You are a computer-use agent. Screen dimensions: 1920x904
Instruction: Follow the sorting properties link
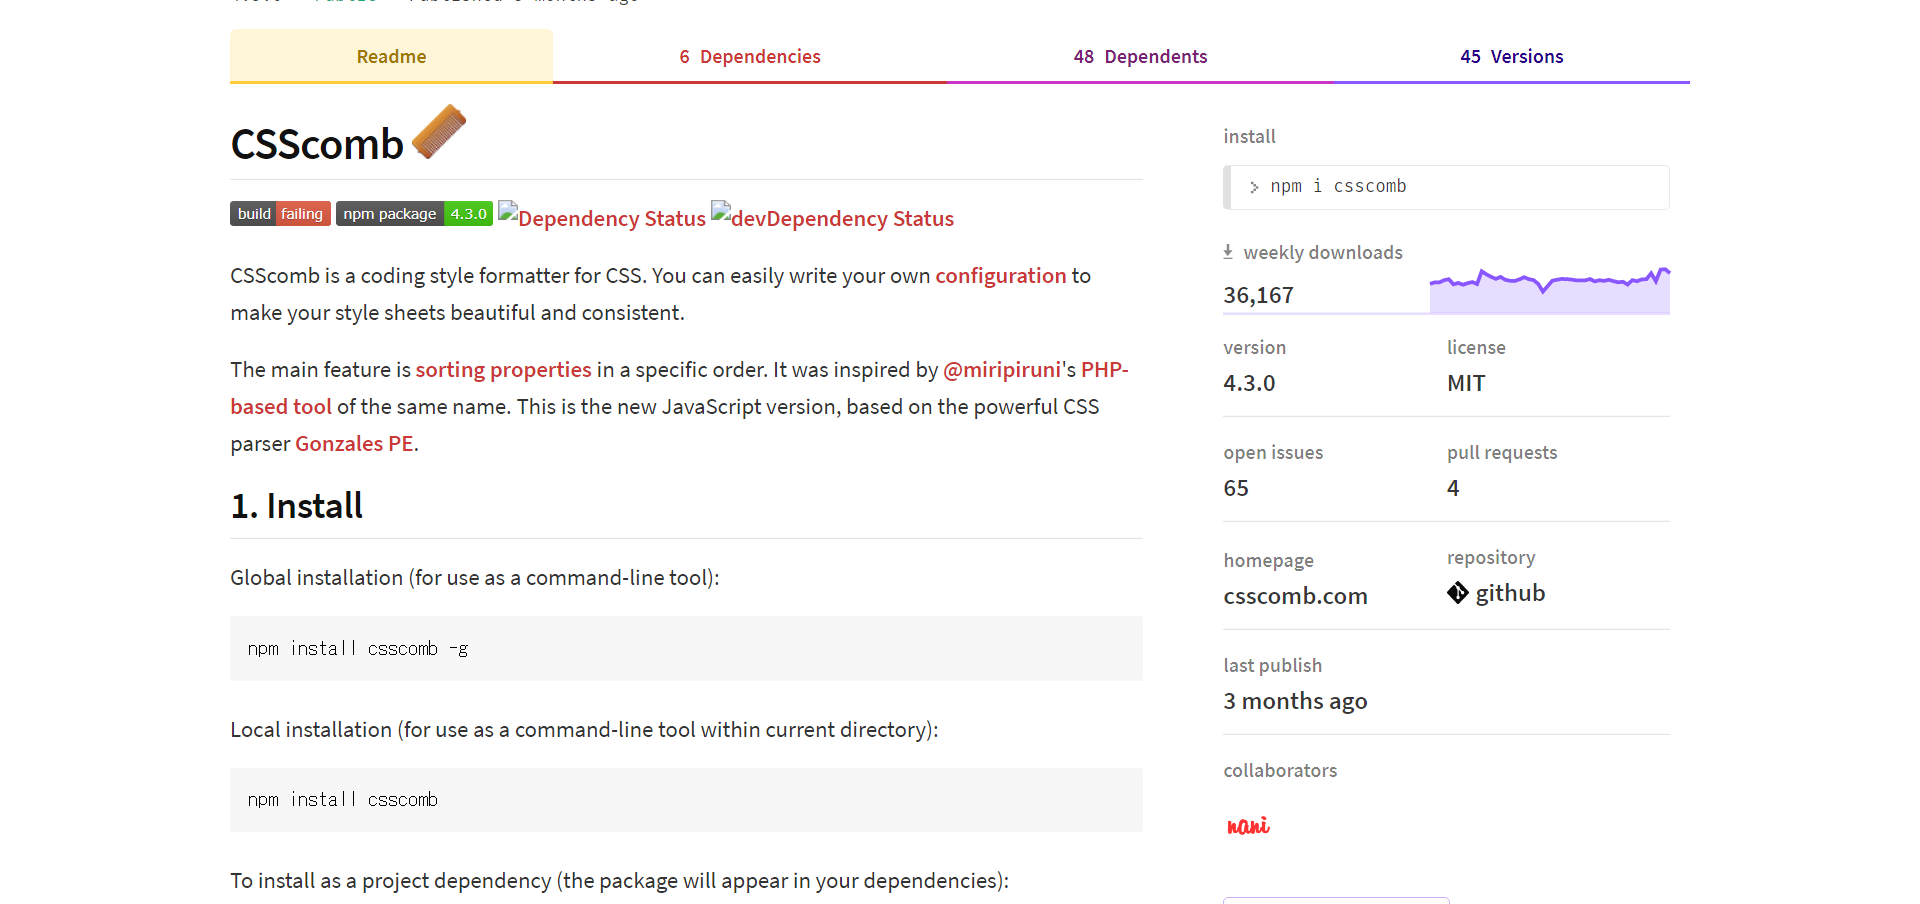pos(503,369)
